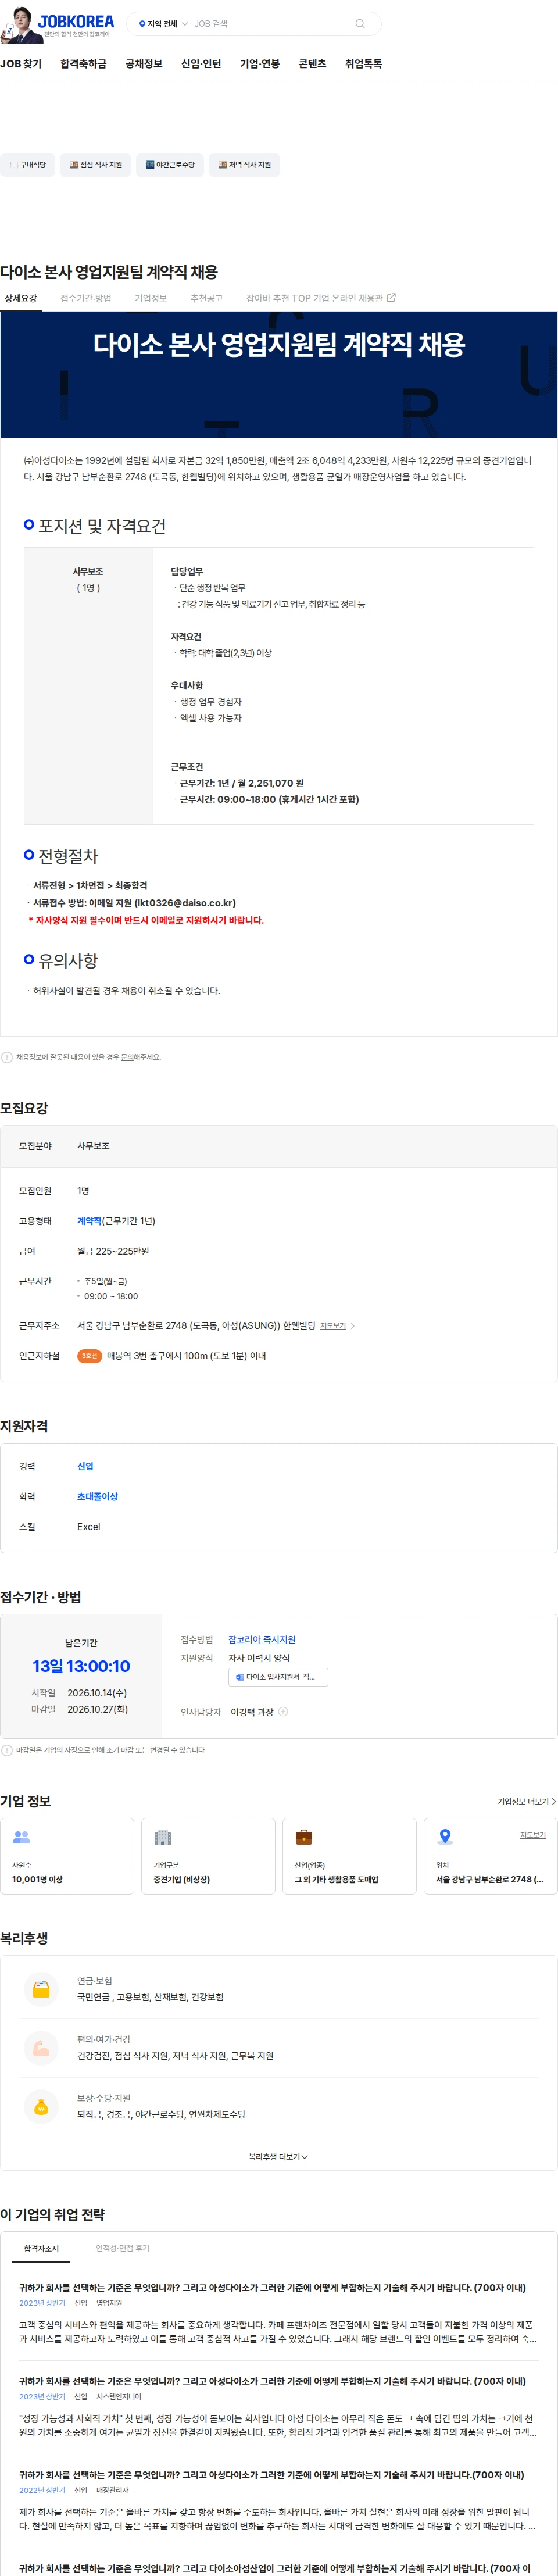This screenshot has height=2576, width=558.
Task: Click the 점심 식사 지원 tag
Action: (x=95, y=165)
